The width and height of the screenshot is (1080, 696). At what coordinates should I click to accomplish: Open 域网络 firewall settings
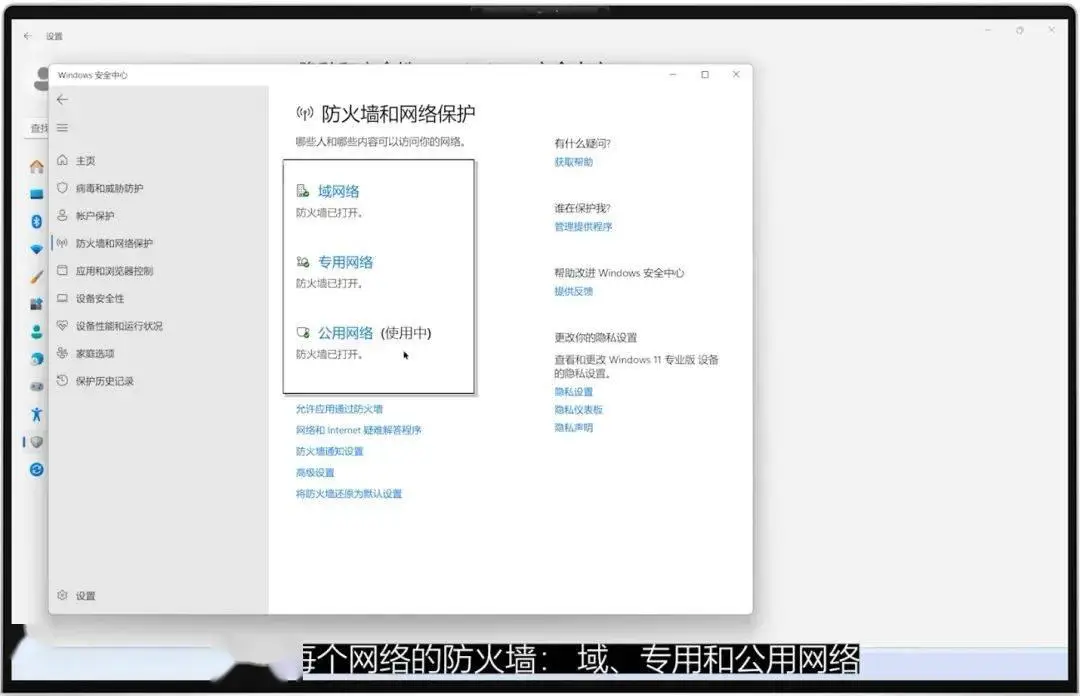(338, 192)
